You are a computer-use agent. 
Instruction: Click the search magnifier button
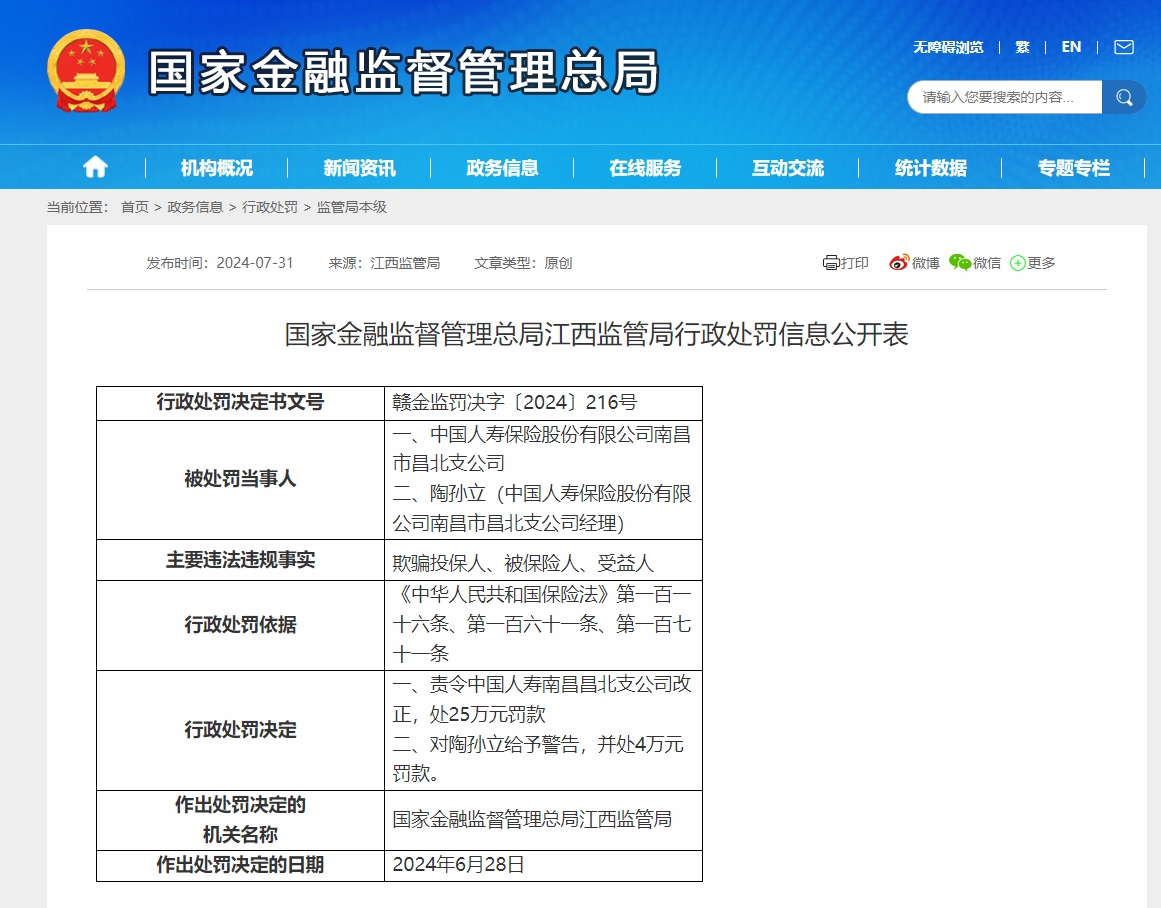pyautogui.click(x=1123, y=97)
